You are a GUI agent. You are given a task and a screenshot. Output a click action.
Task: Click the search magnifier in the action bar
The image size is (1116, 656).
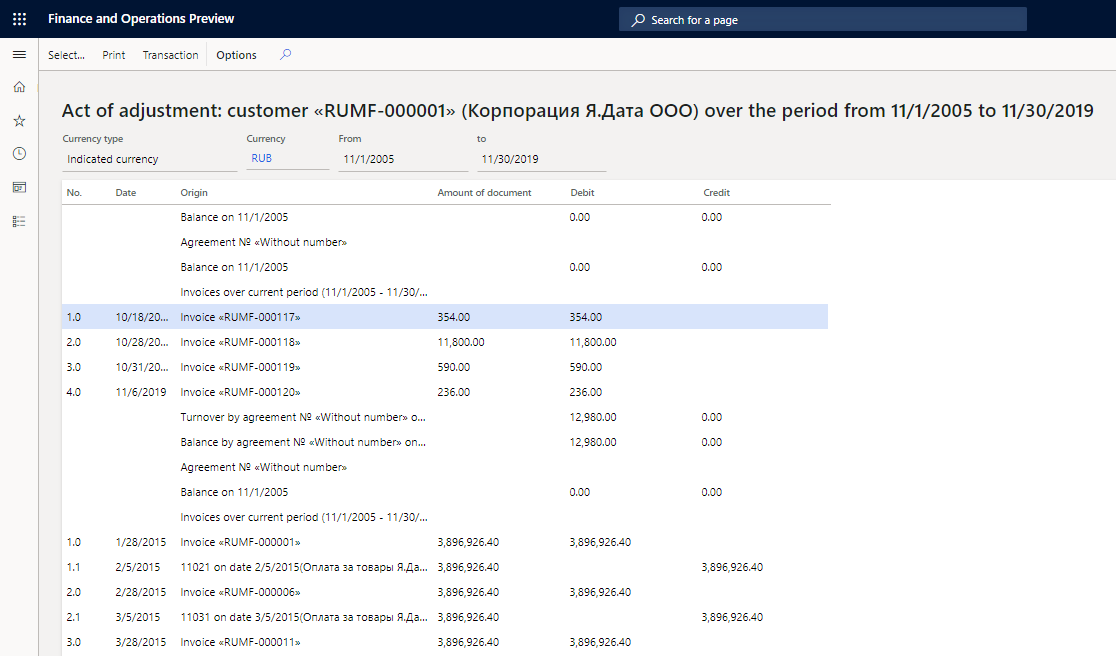click(285, 55)
